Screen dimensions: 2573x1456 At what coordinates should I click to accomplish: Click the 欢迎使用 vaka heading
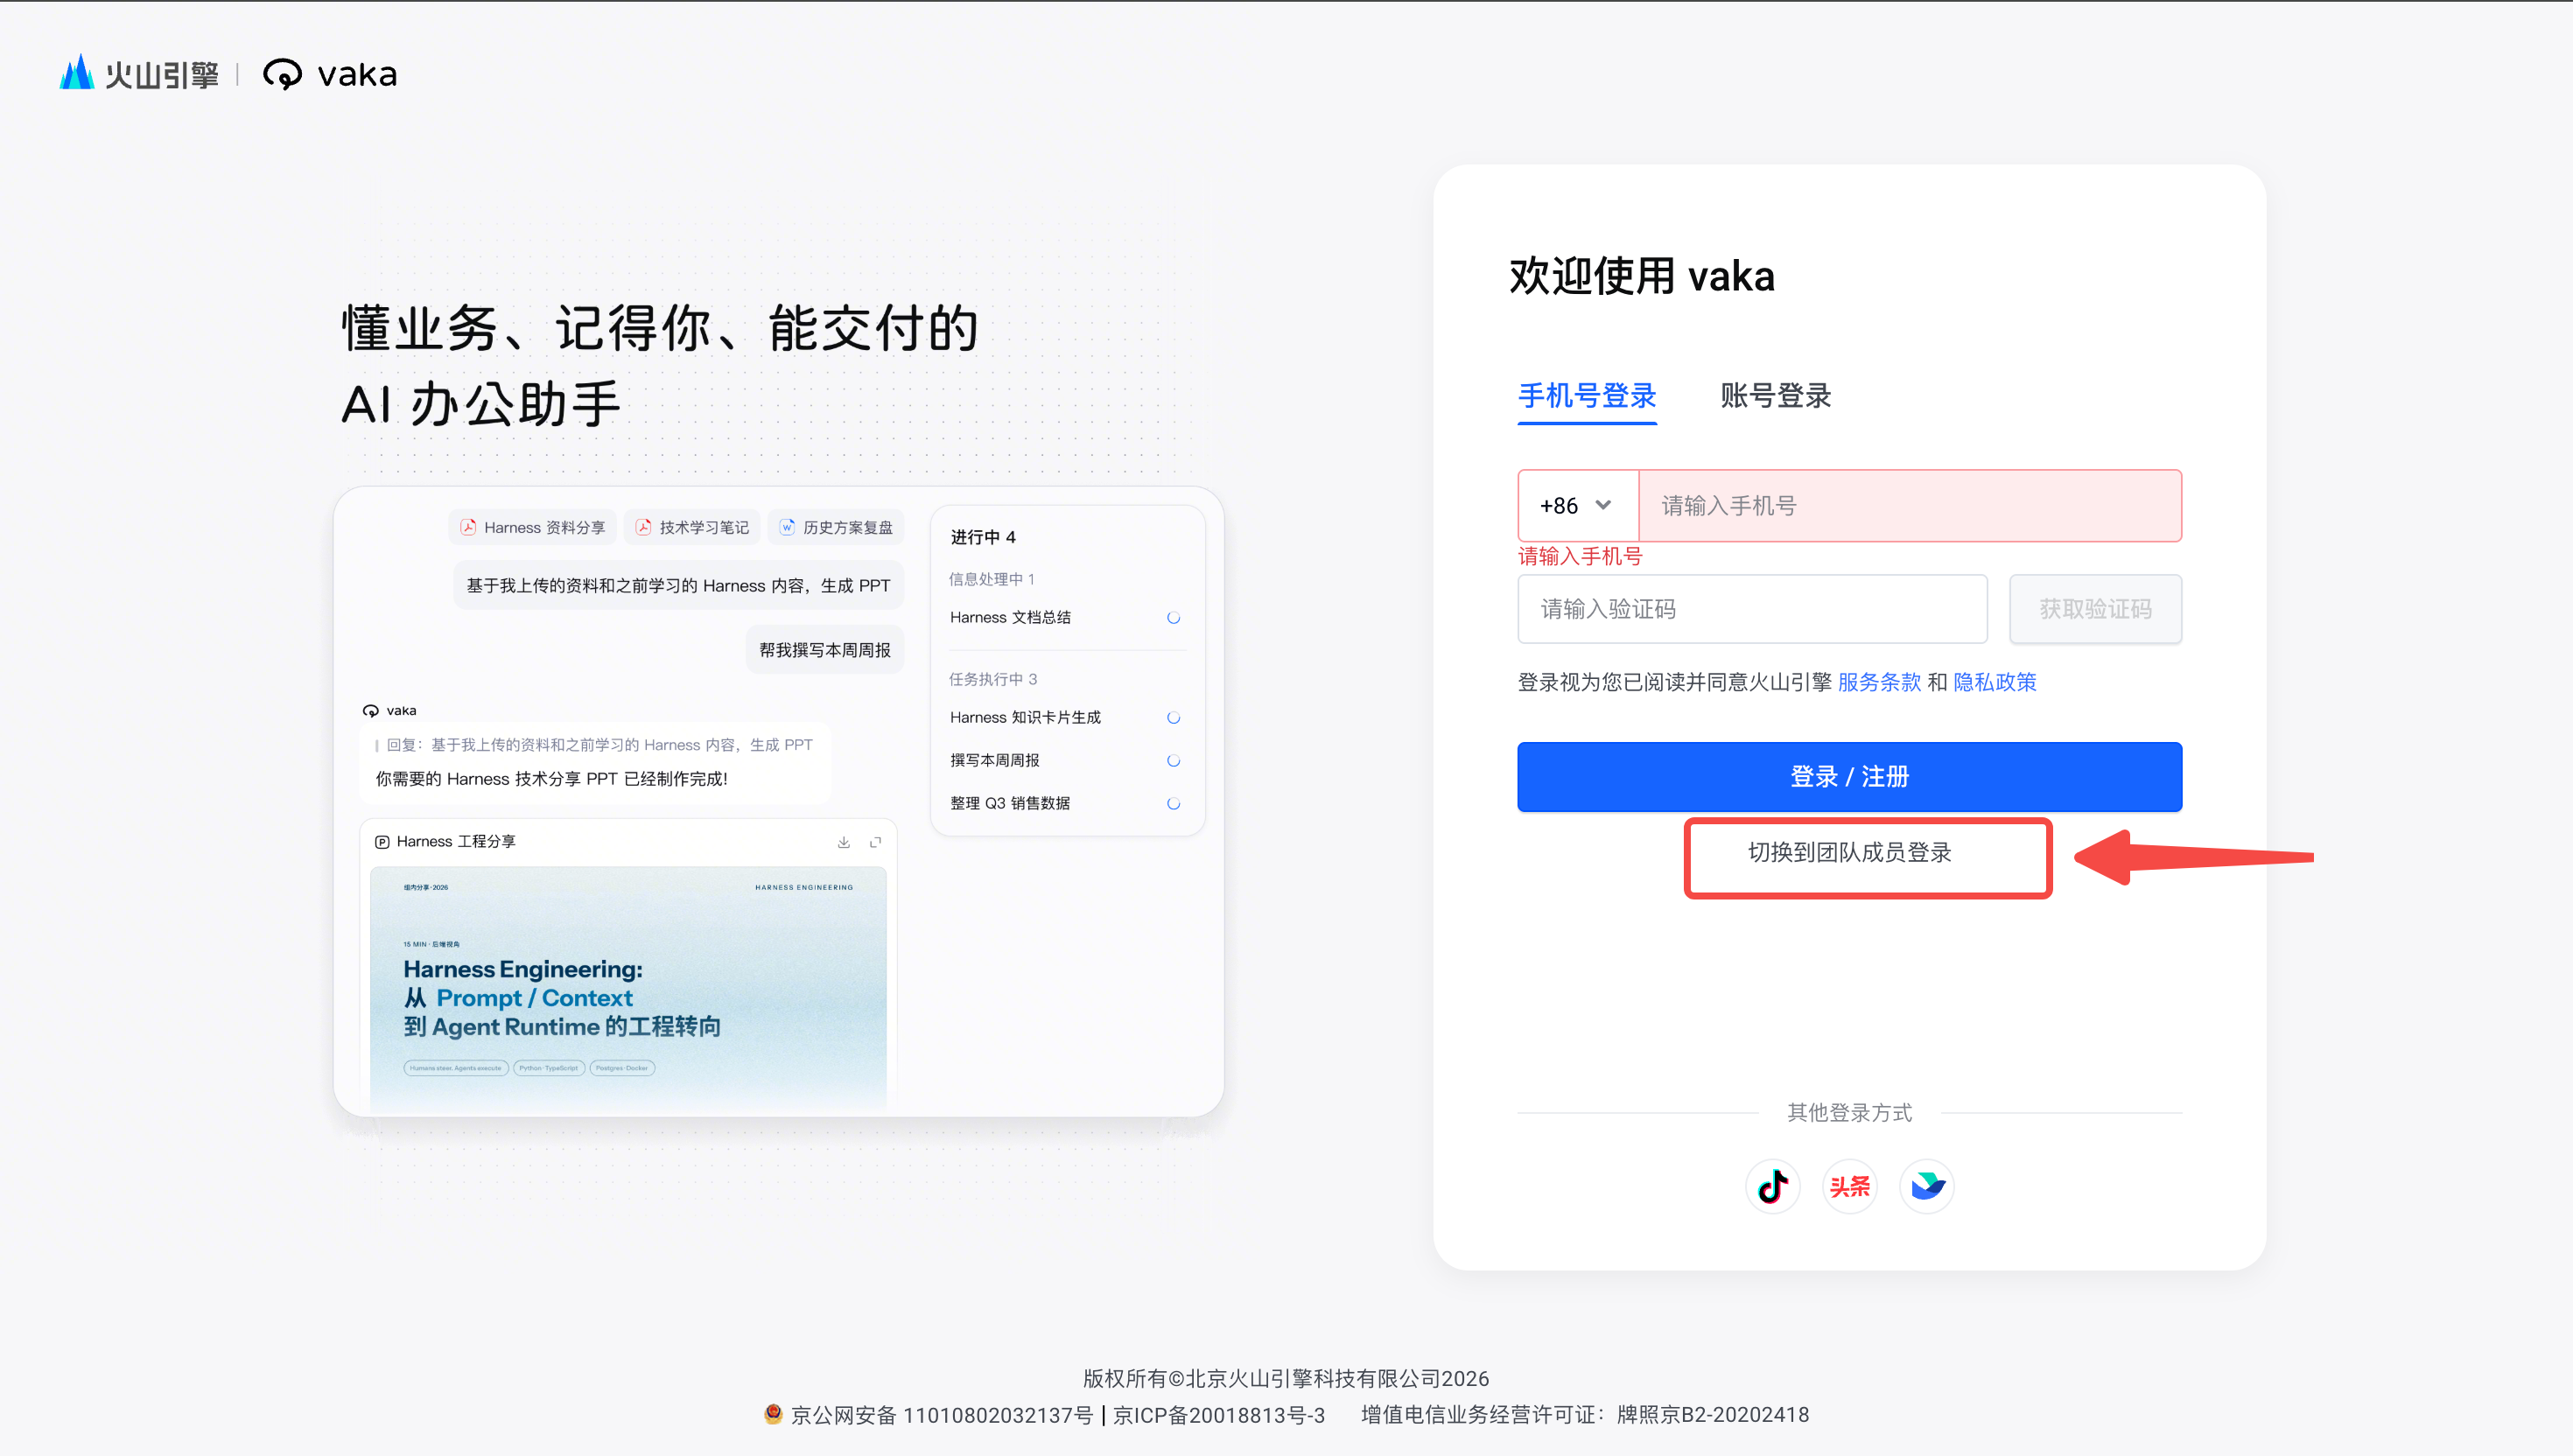tap(1642, 276)
